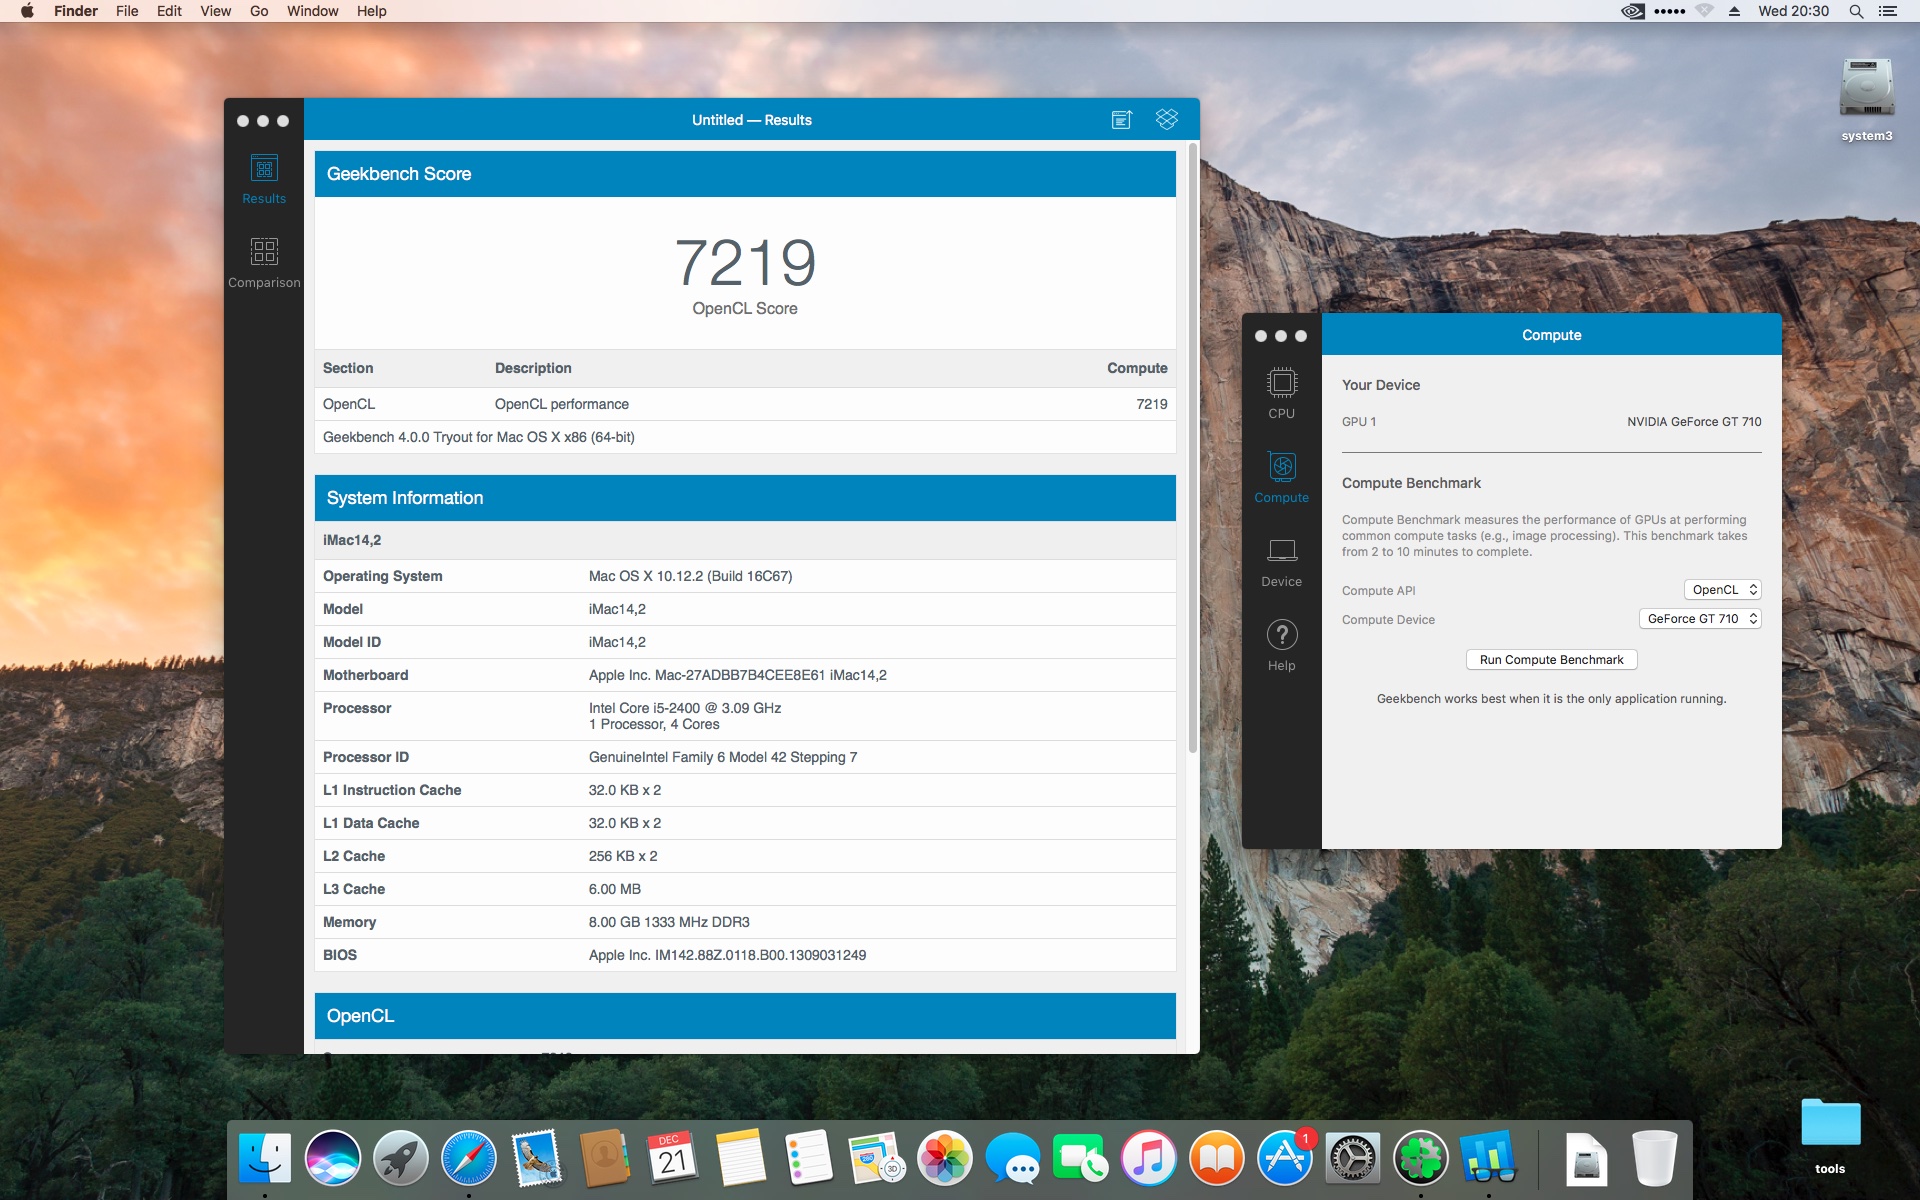Launch Siri from the Dock
Image resolution: width=1920 pixels, height=1200 pixels.
tap(332, 1159)
